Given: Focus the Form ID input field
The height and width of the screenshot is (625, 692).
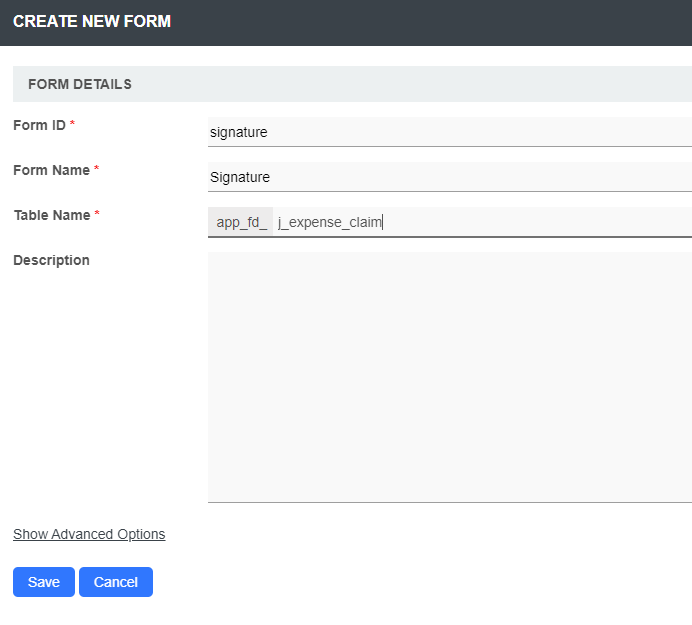Looking at the screenshot, I should [450, 132].
